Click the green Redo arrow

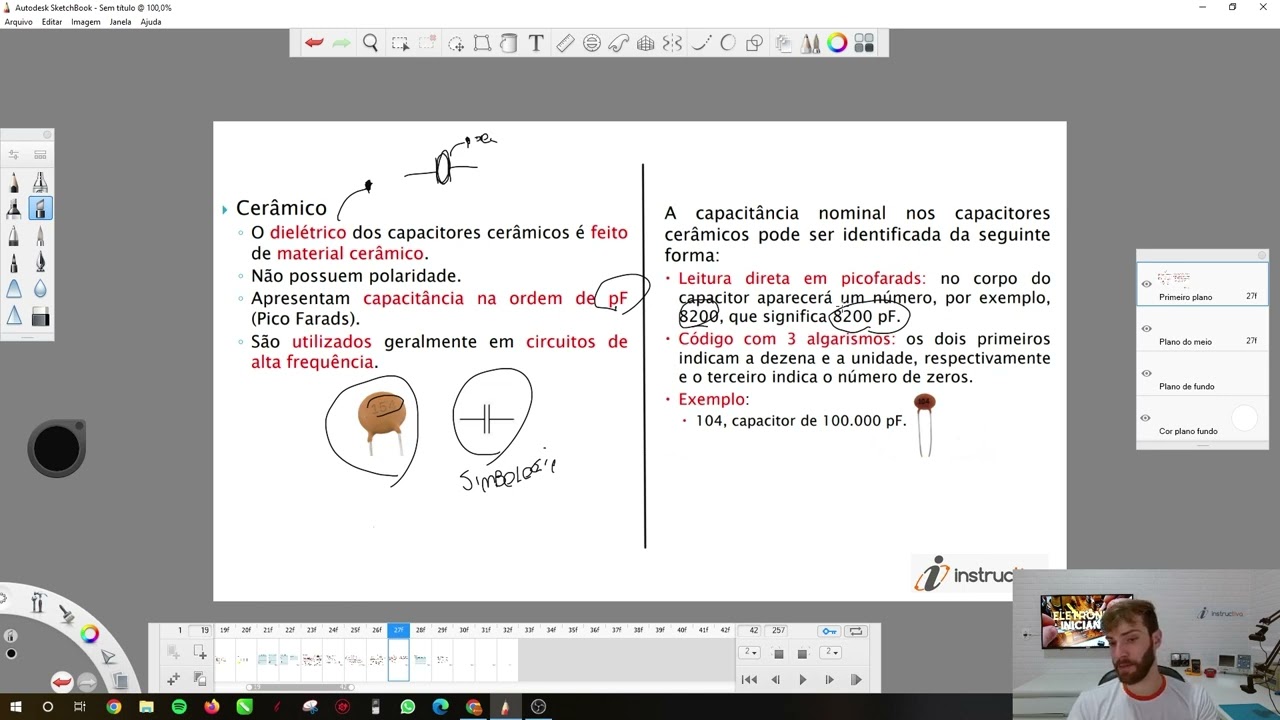click(x=342, y=43)
